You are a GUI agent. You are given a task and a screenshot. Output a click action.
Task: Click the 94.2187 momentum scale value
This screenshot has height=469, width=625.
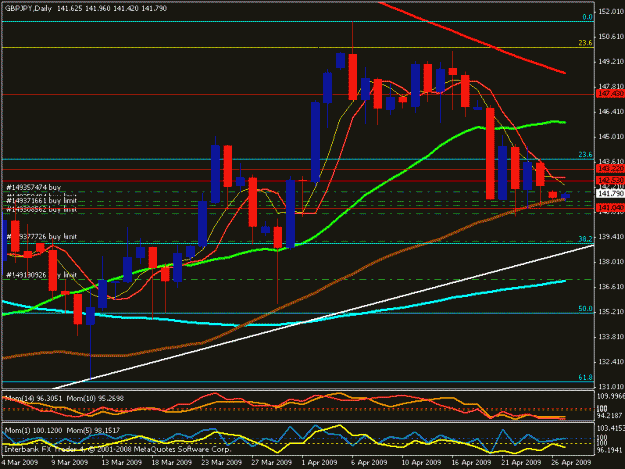pyautogui.click(x=610, y=416)
